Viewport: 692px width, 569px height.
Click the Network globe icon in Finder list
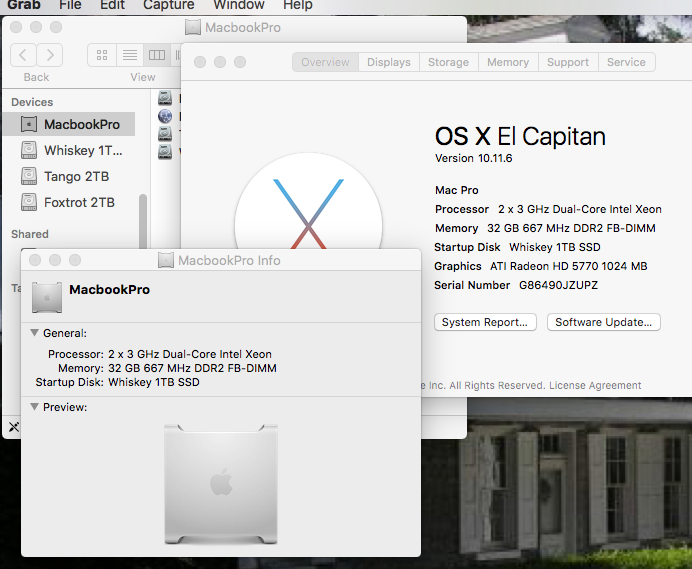[165, 116]
